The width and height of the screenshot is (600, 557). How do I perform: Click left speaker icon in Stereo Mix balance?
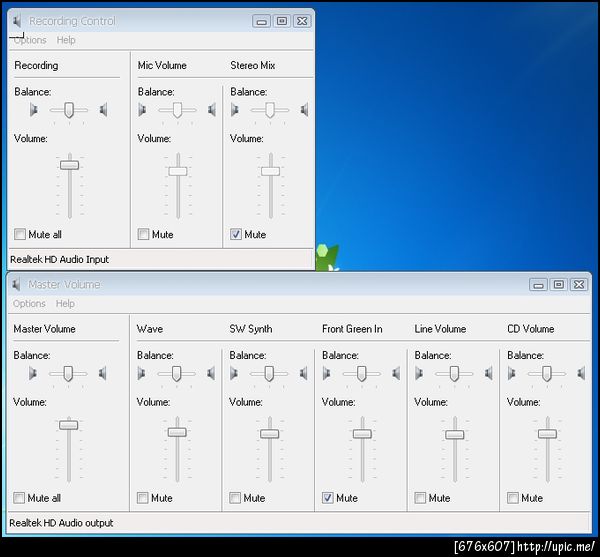[x=235, y=110]
